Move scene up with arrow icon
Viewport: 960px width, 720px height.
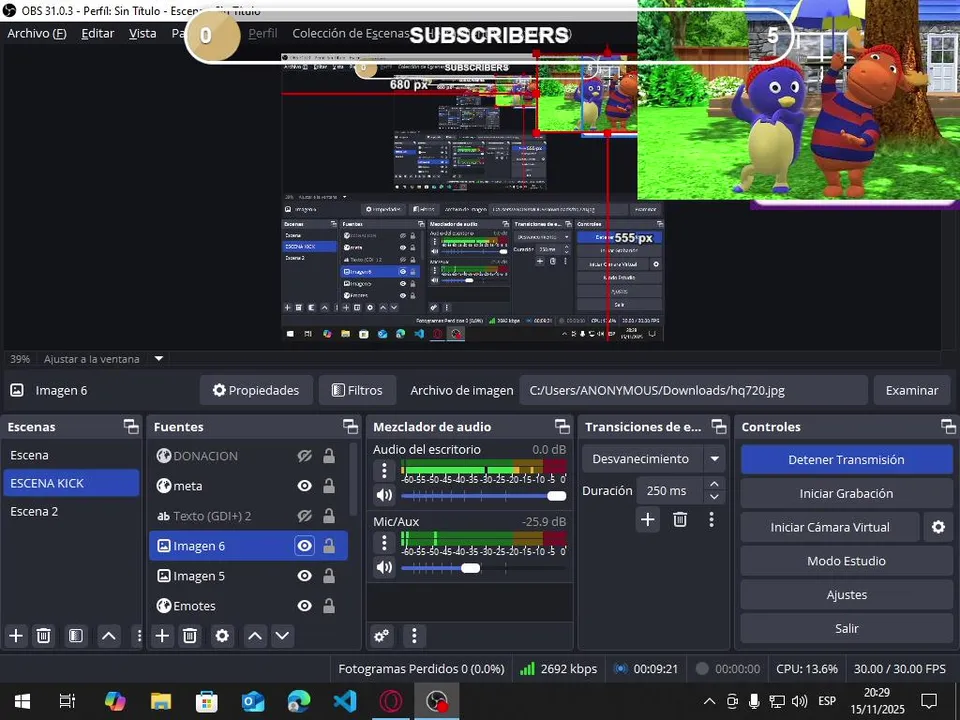pos(108,636)
